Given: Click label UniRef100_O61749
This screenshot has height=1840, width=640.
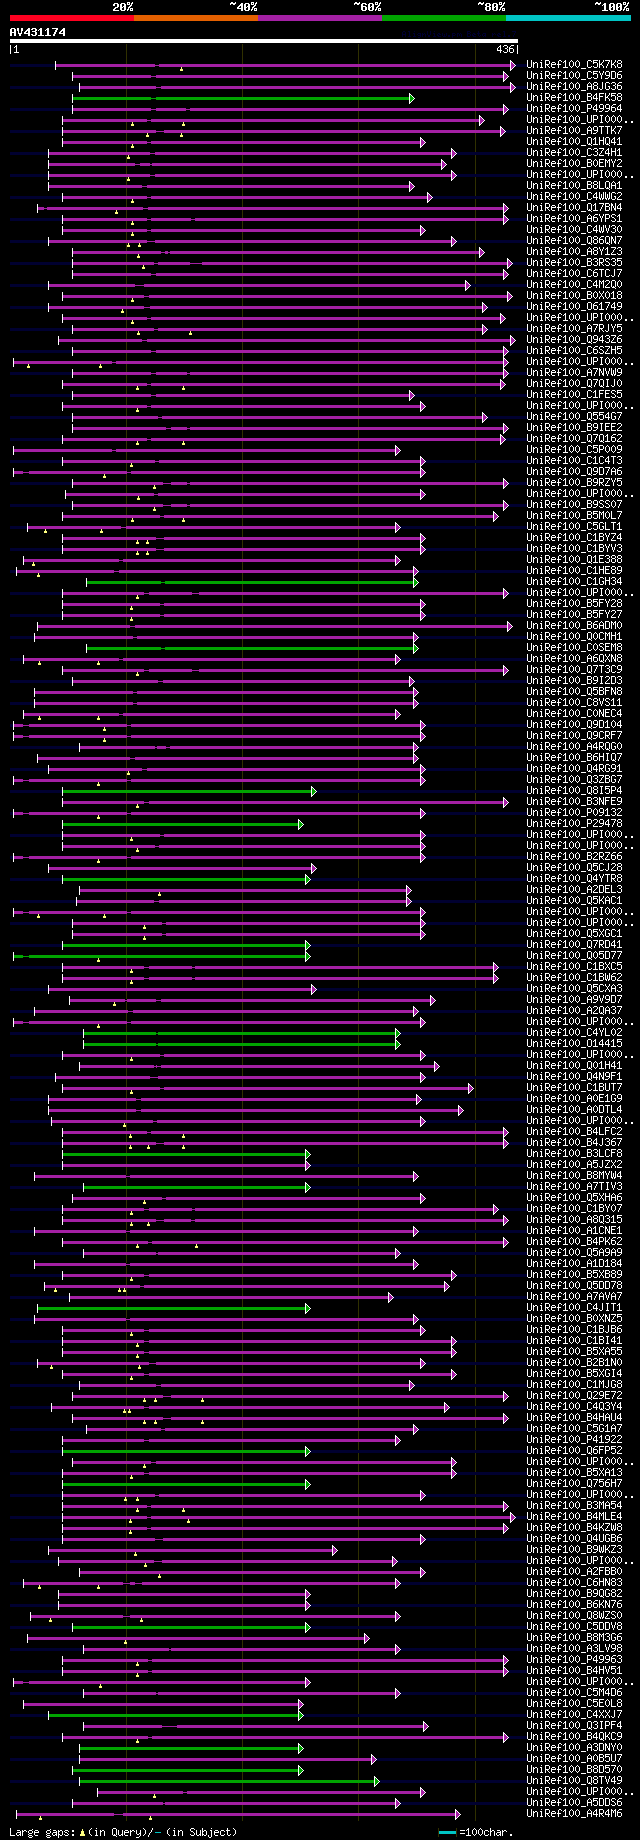Looking at the screenshot, I should tap(574, 306).
